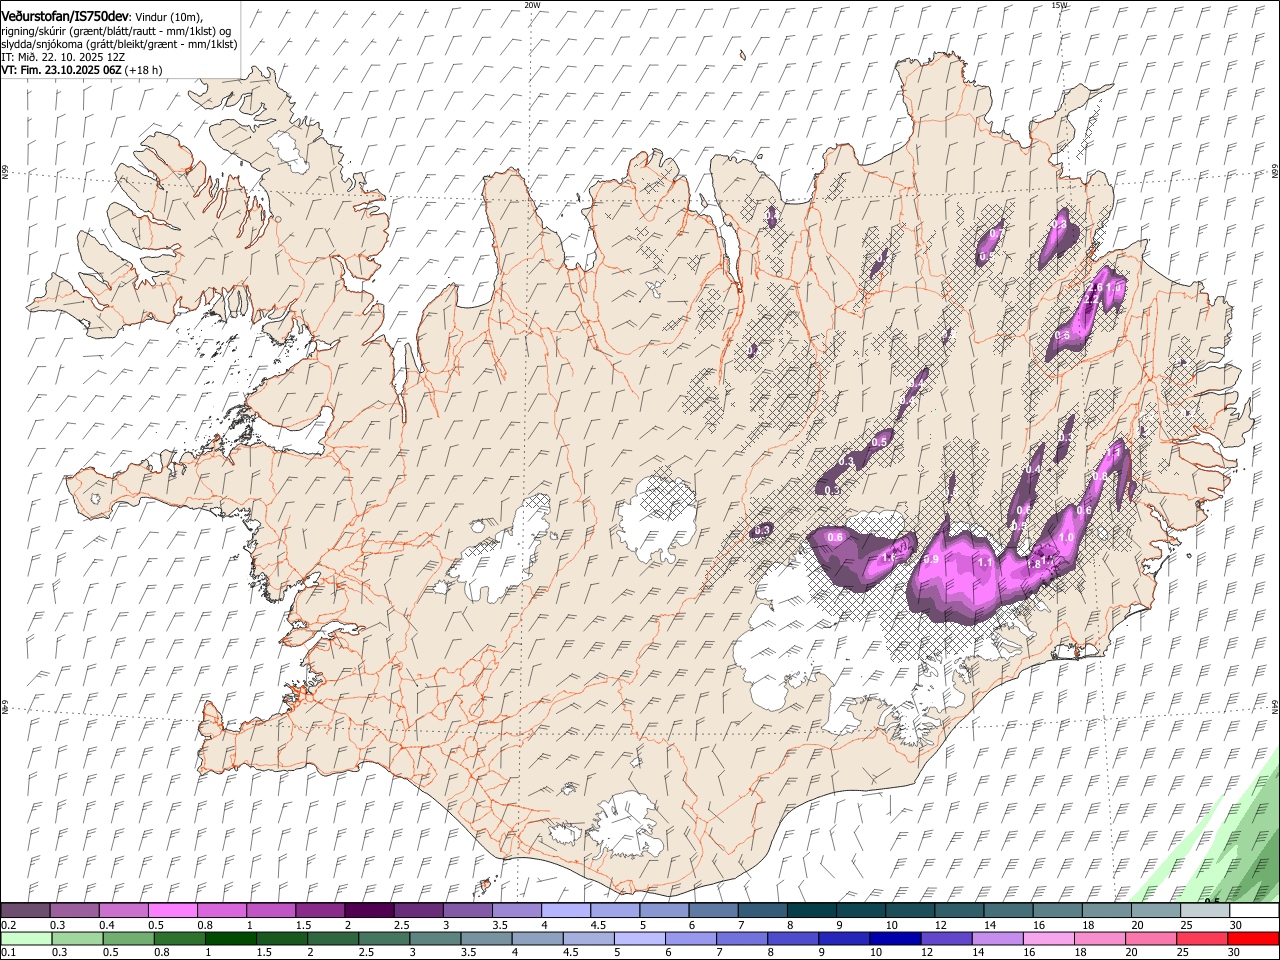Click the upper legend swatch labeled 3

coord(467,910)
